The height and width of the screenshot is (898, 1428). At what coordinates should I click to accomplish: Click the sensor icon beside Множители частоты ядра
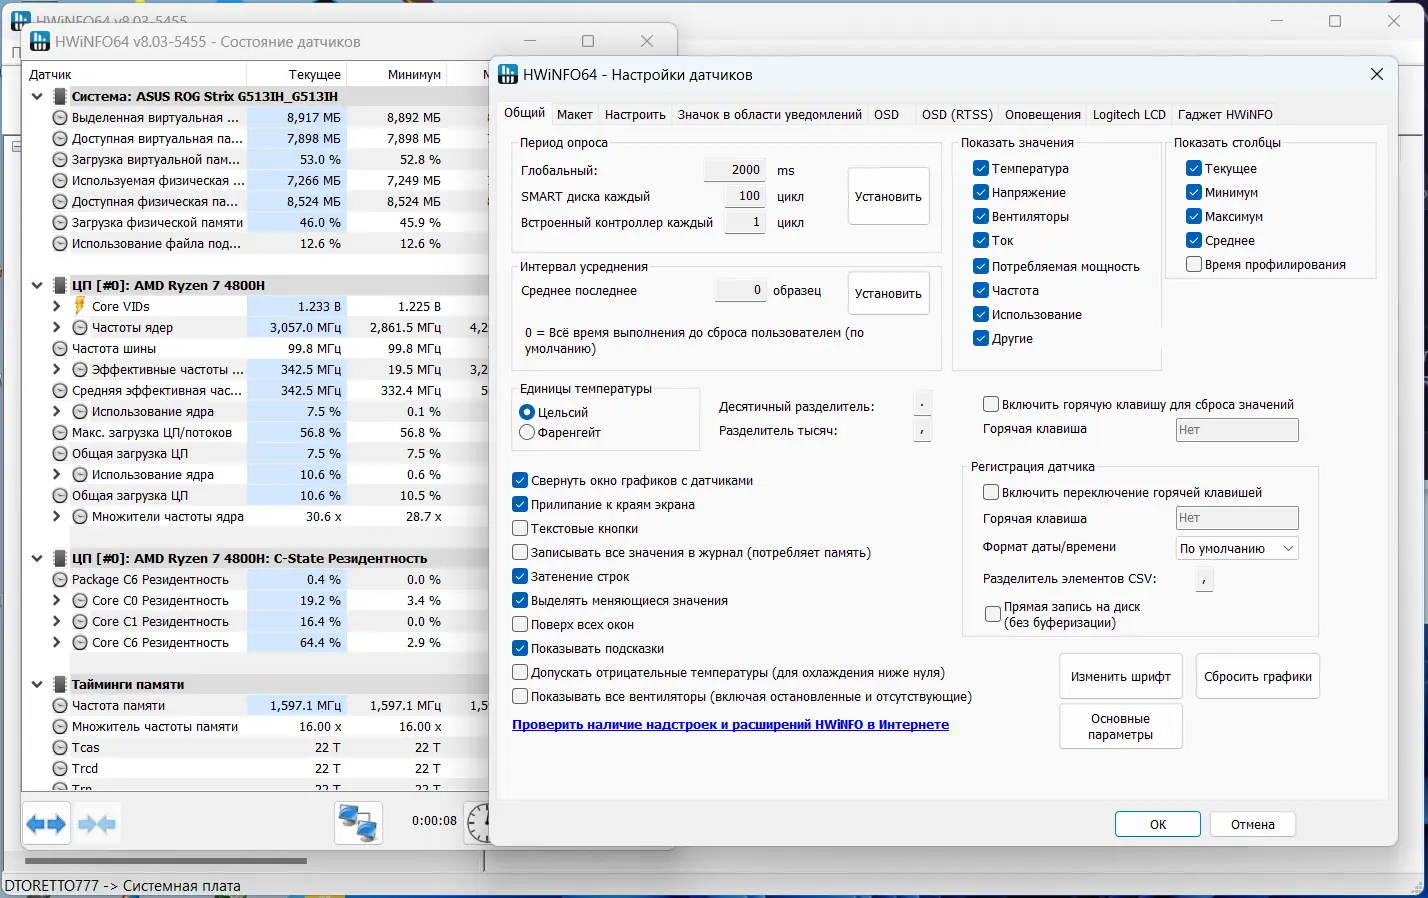(80, 517)
